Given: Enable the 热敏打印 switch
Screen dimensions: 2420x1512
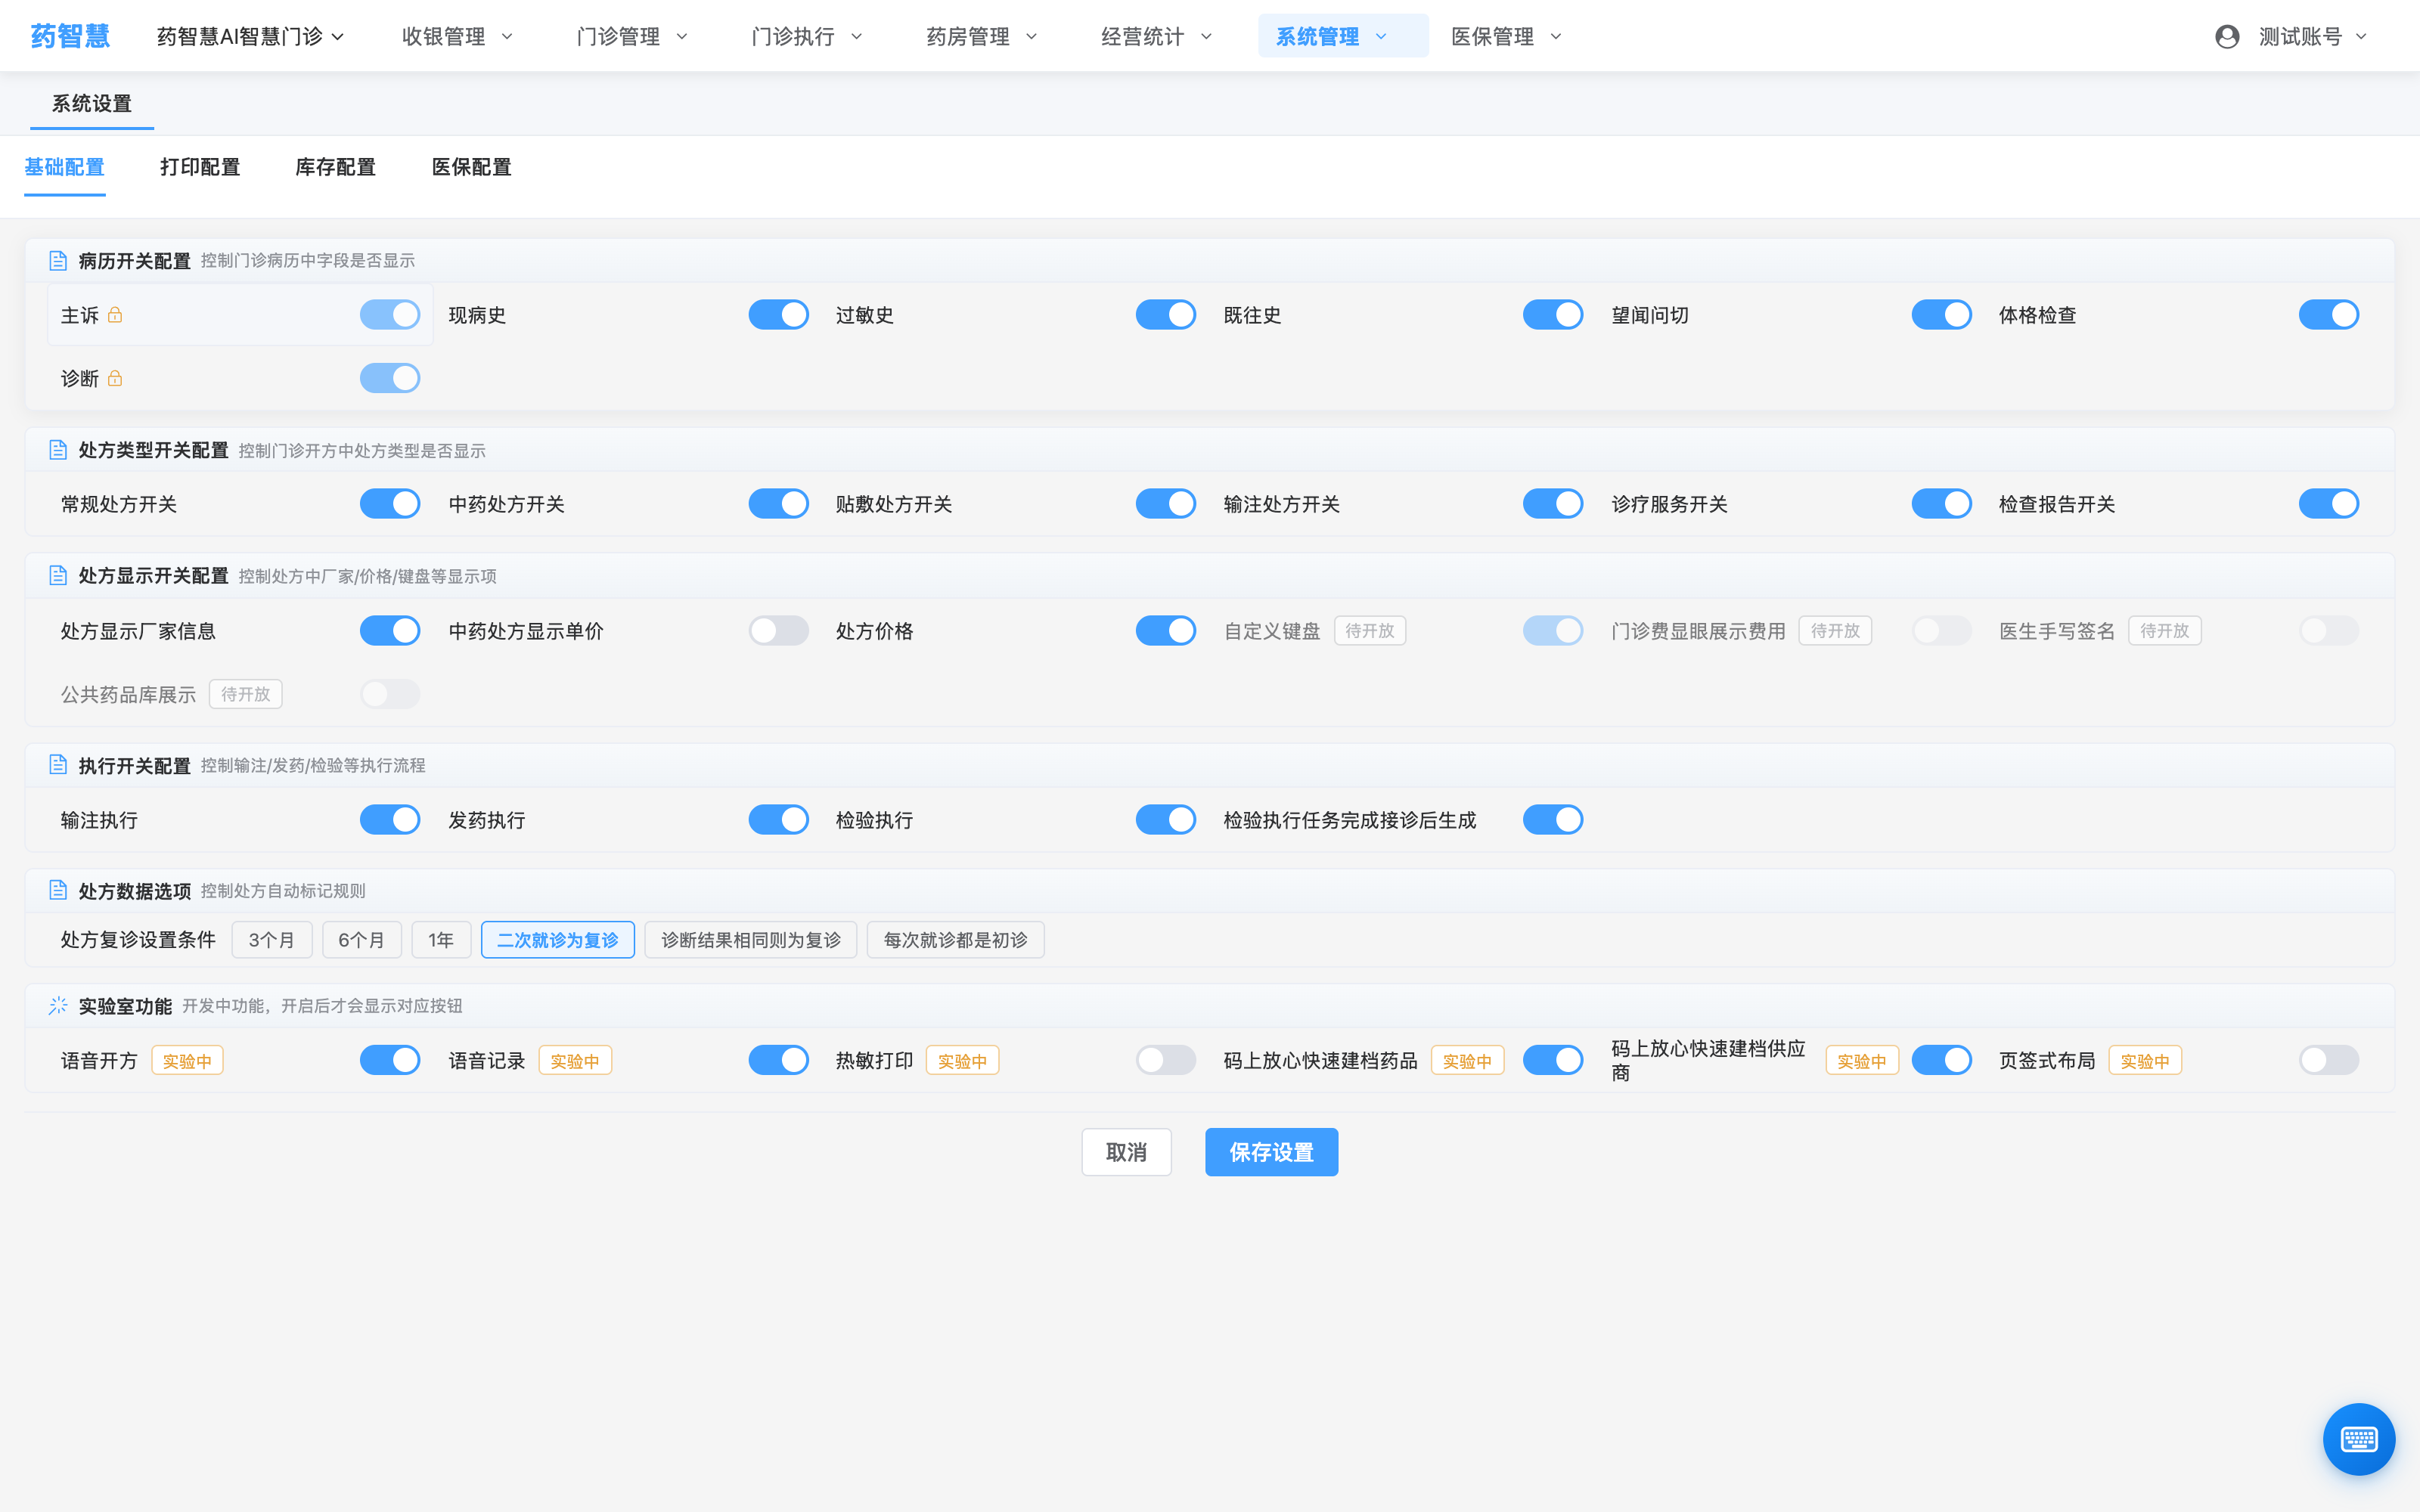Looking at the screenshot, I should pos(1165,1060).
